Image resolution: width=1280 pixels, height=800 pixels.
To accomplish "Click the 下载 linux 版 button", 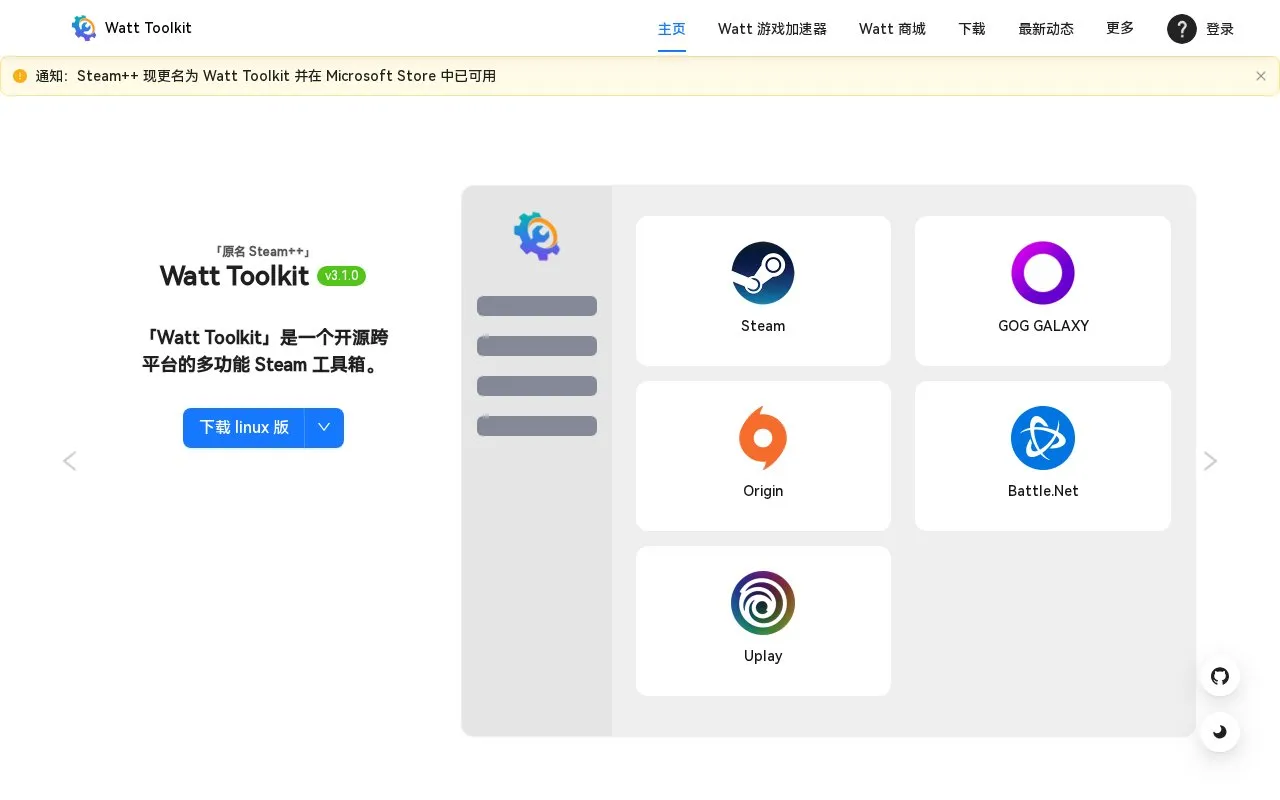I will [x=244, y=428].
